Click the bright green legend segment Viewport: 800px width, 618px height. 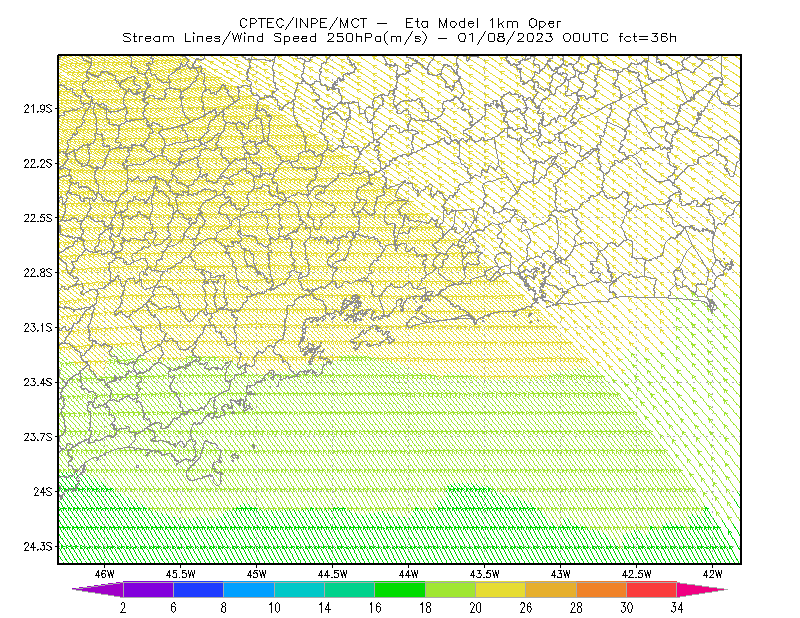[x=400, y=589]
